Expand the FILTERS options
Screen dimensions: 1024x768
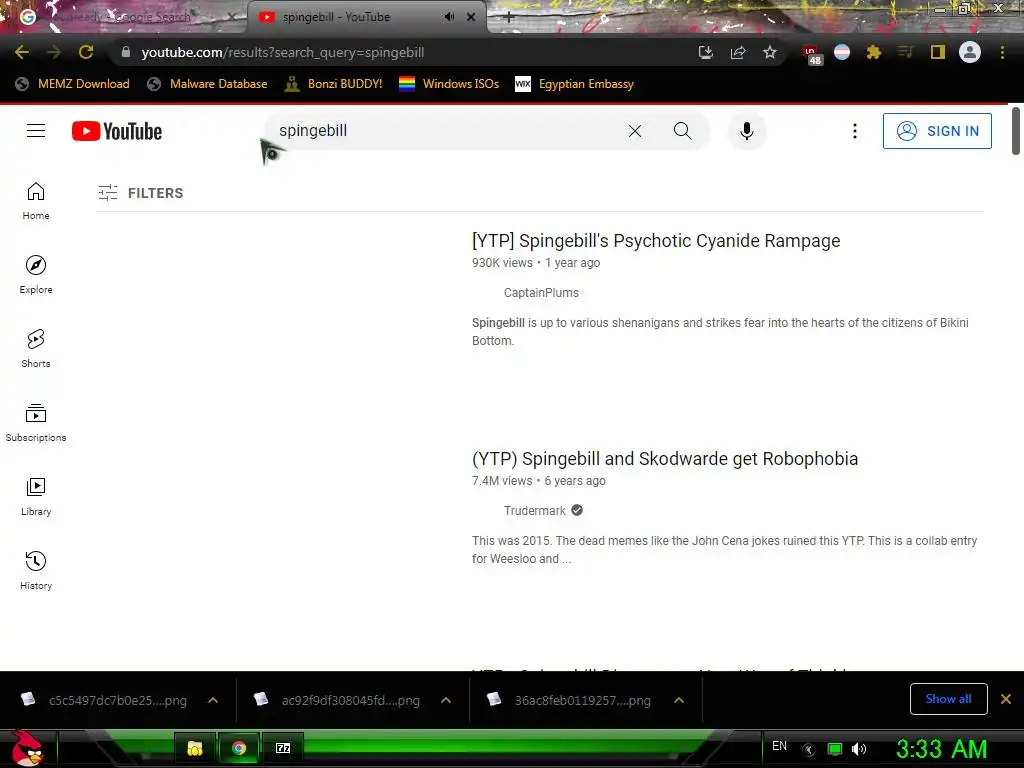140,193
